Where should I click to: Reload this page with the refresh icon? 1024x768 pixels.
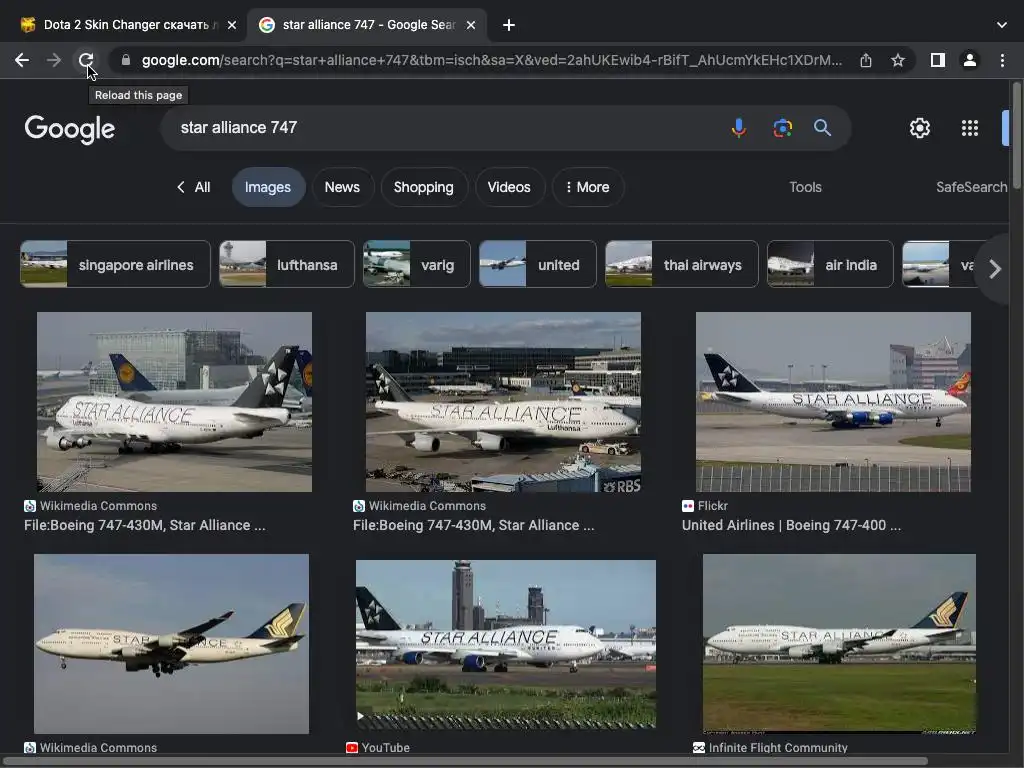[86, 60]
